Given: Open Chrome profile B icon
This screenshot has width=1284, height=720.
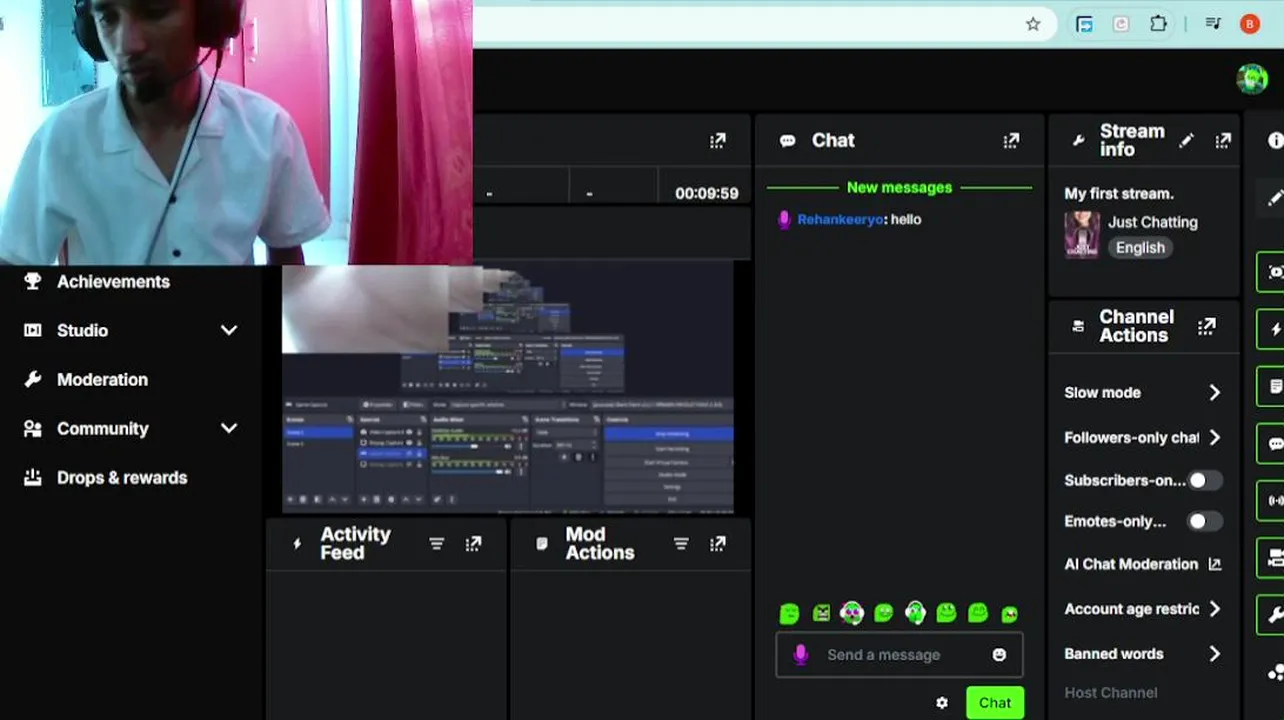Looking at the screenshot, I should tap(1250, 24).
